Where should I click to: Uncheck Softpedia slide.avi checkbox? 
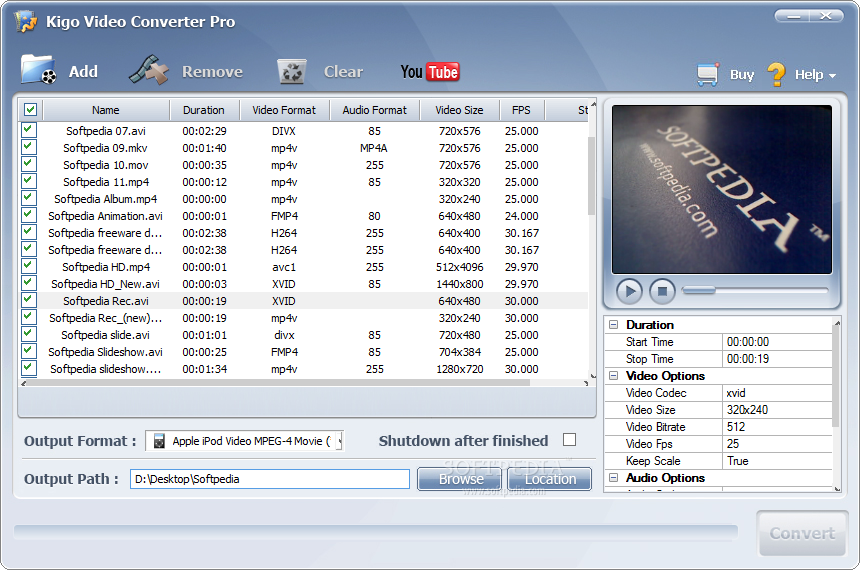(x=29, y=334)
